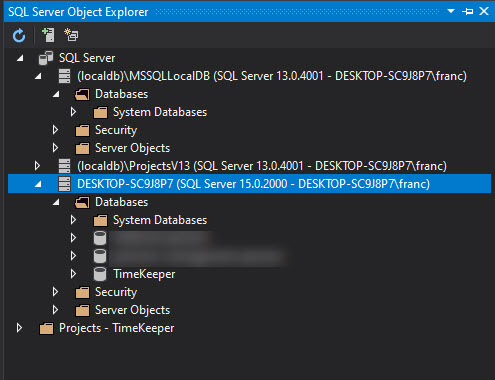Image resolution: width=495 pixels, height=380 pixels.
Task: Click the first blurred database cylinder icon
Action: (100, 238)
